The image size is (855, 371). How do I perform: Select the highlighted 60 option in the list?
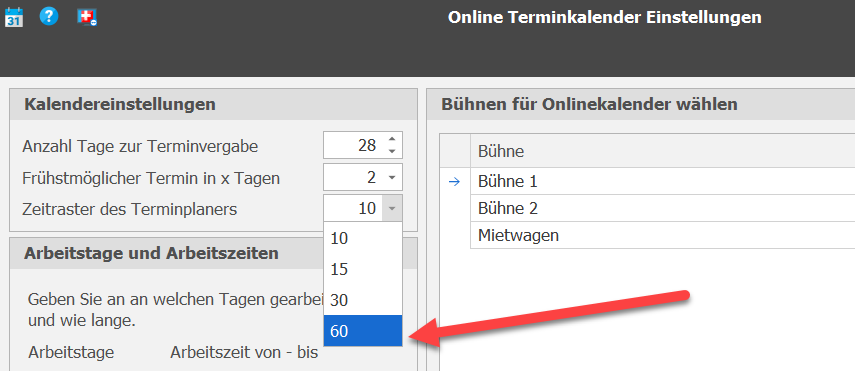[x=363, y=331]
